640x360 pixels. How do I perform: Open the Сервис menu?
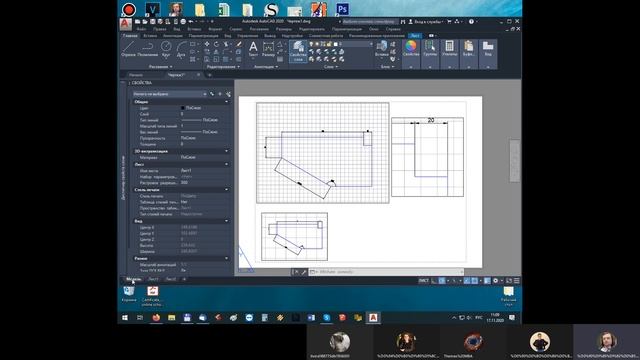pyautogui.click(x=236, y=29)
